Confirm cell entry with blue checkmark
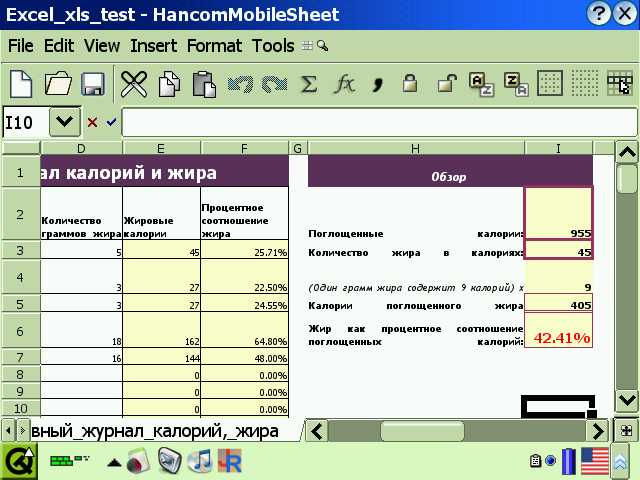640x480 pixels. [111, 122]
